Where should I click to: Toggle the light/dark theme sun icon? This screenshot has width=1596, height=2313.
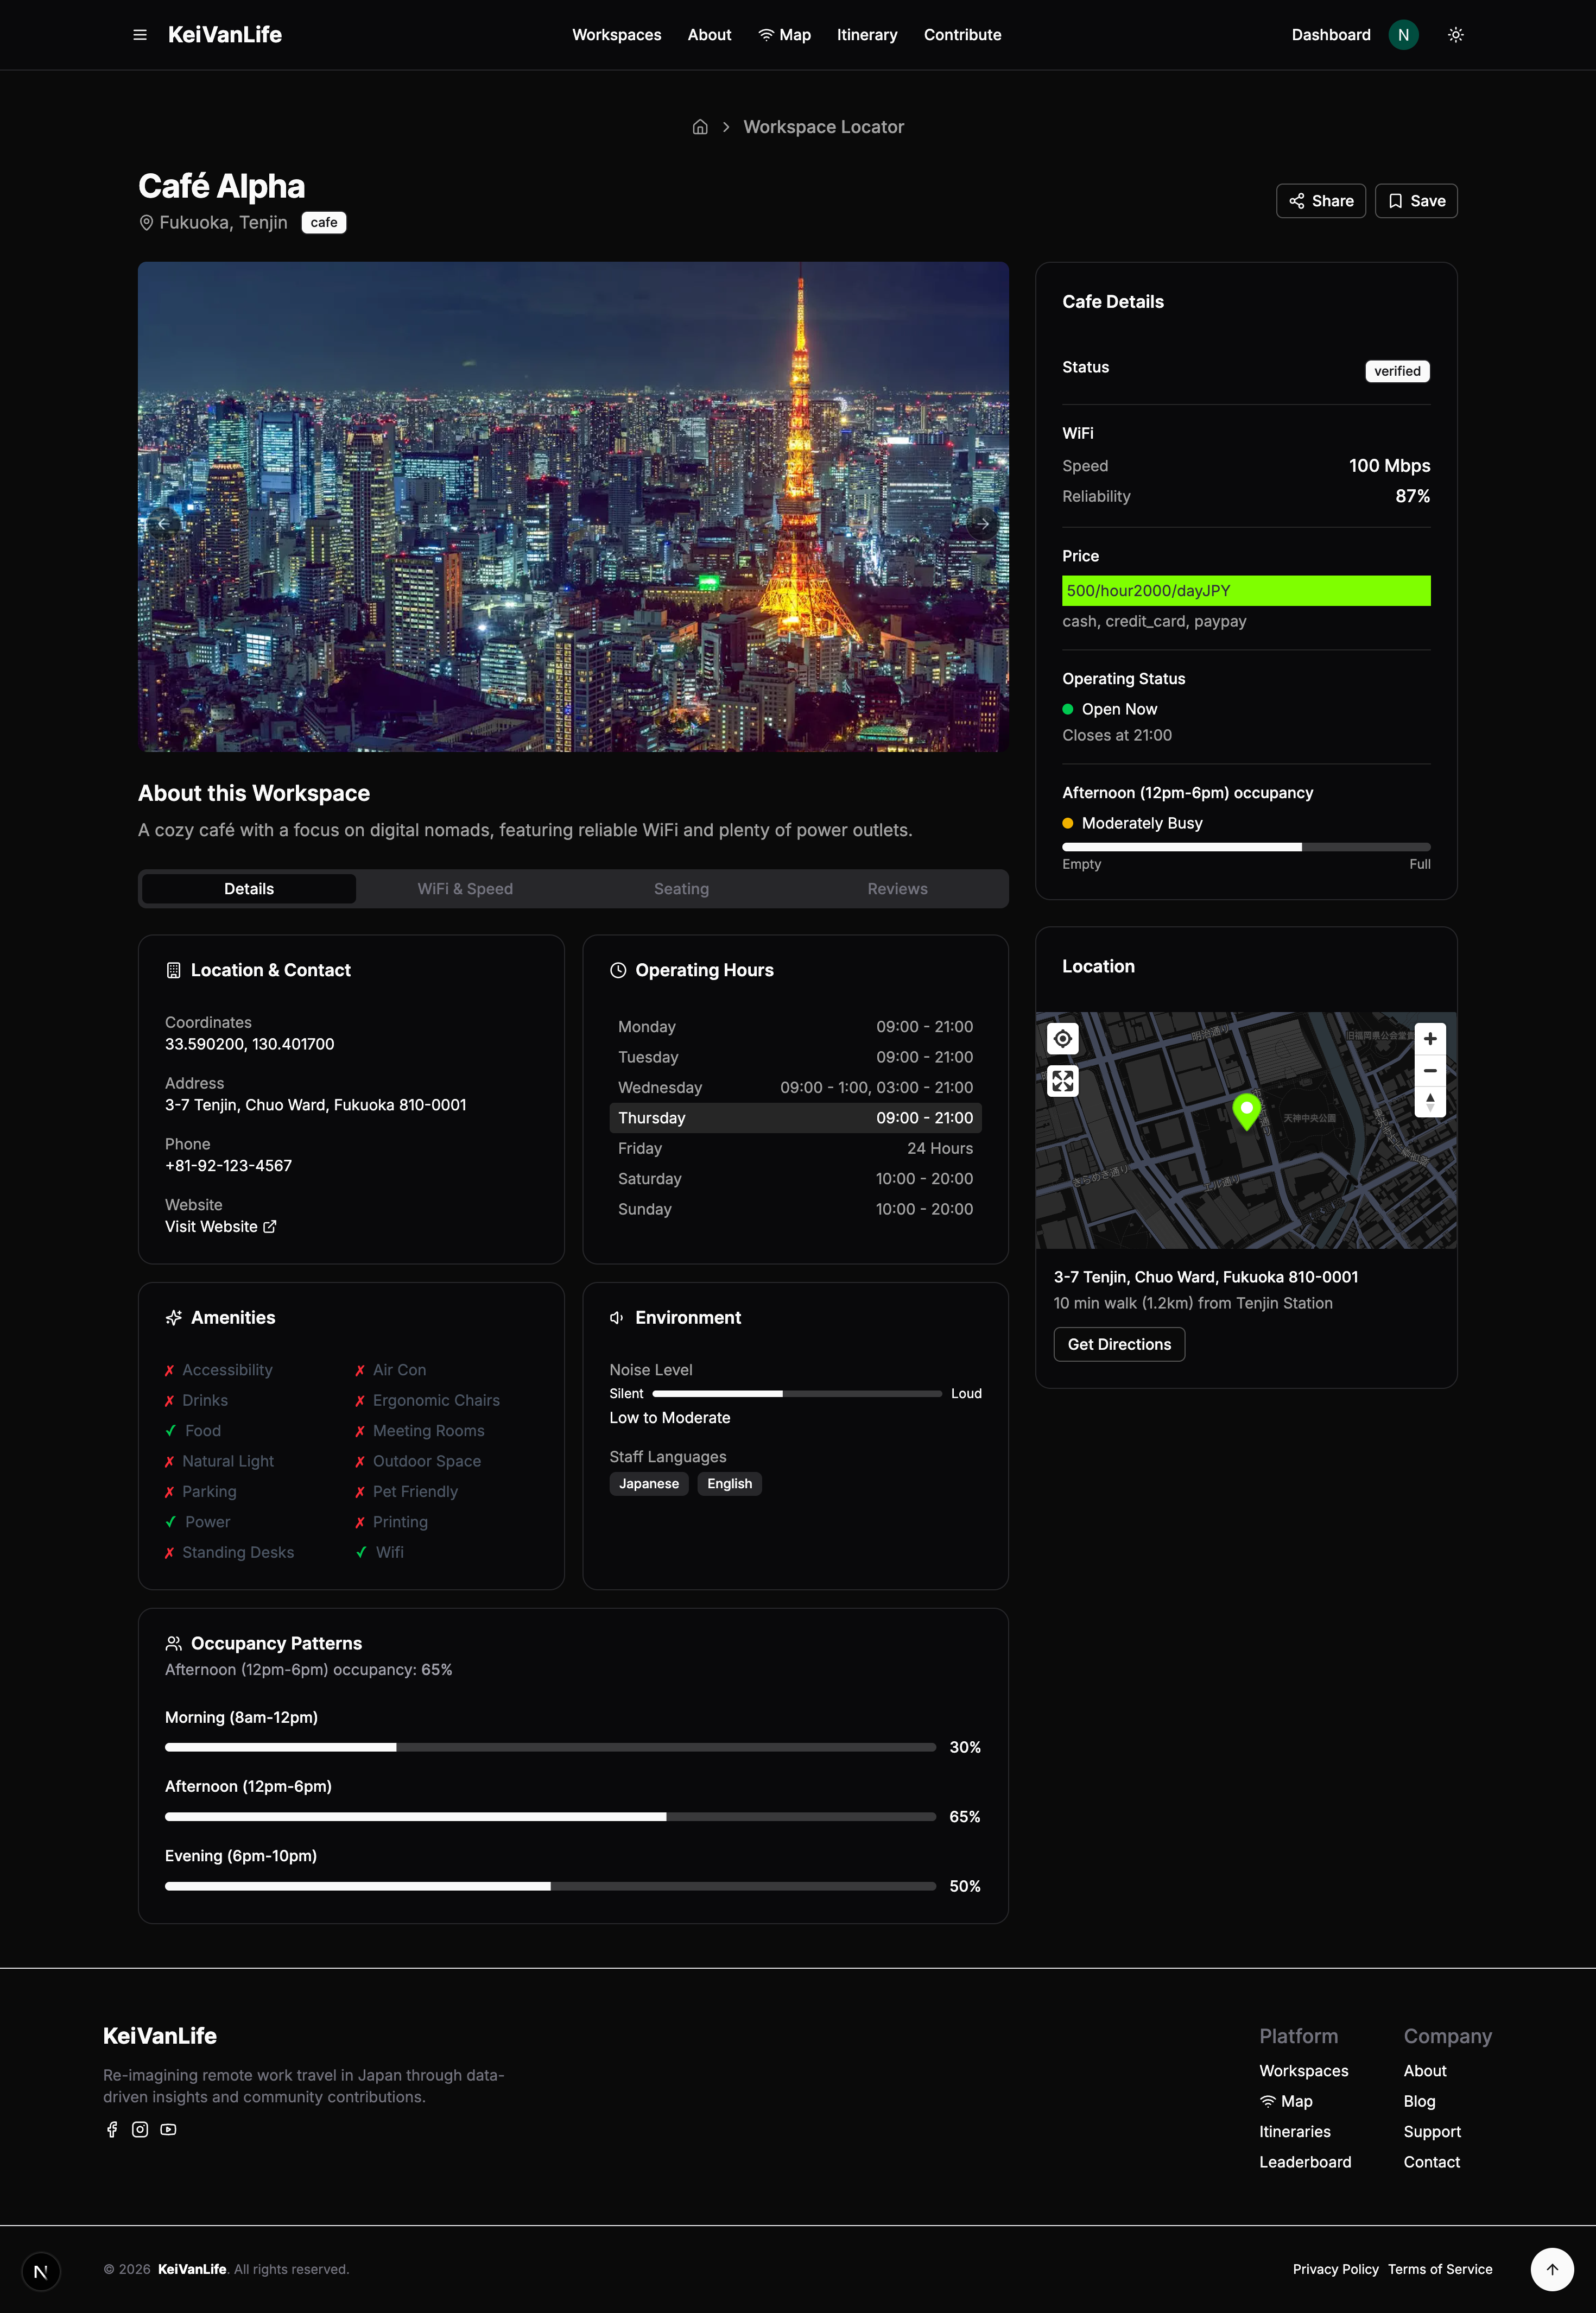coord(1455,35)
